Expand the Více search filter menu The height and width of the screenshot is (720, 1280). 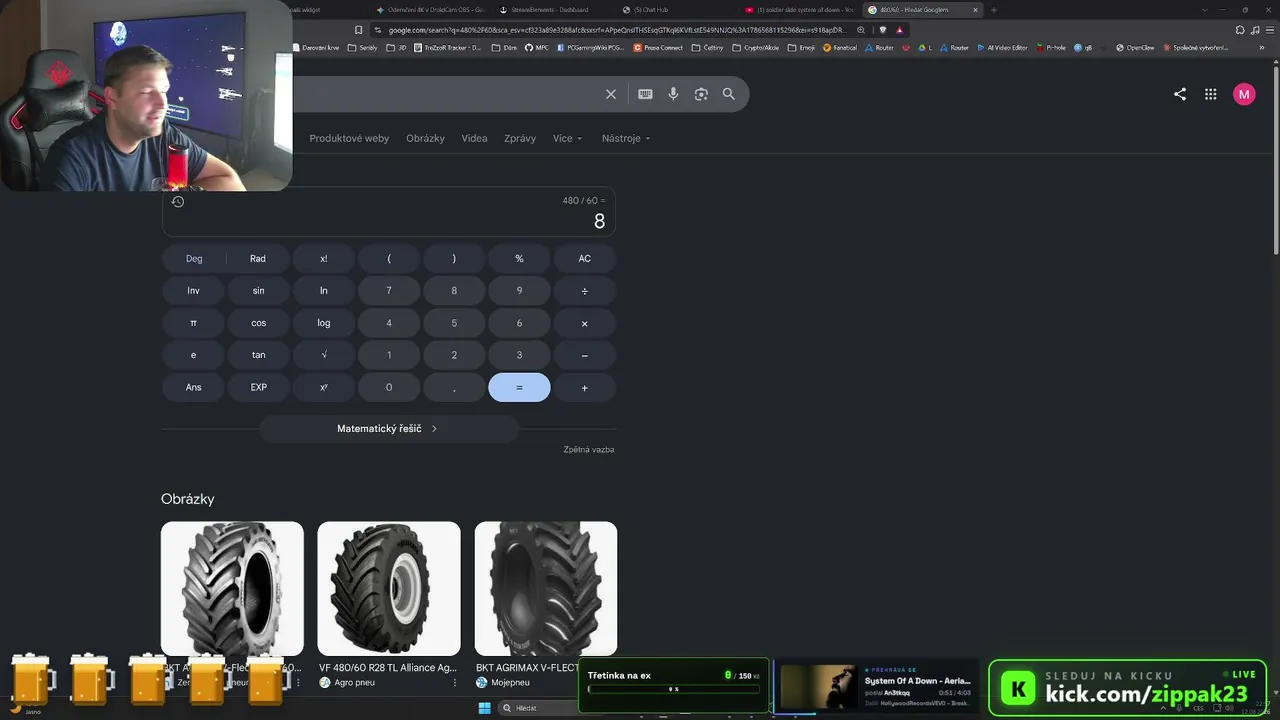[568, 138]
